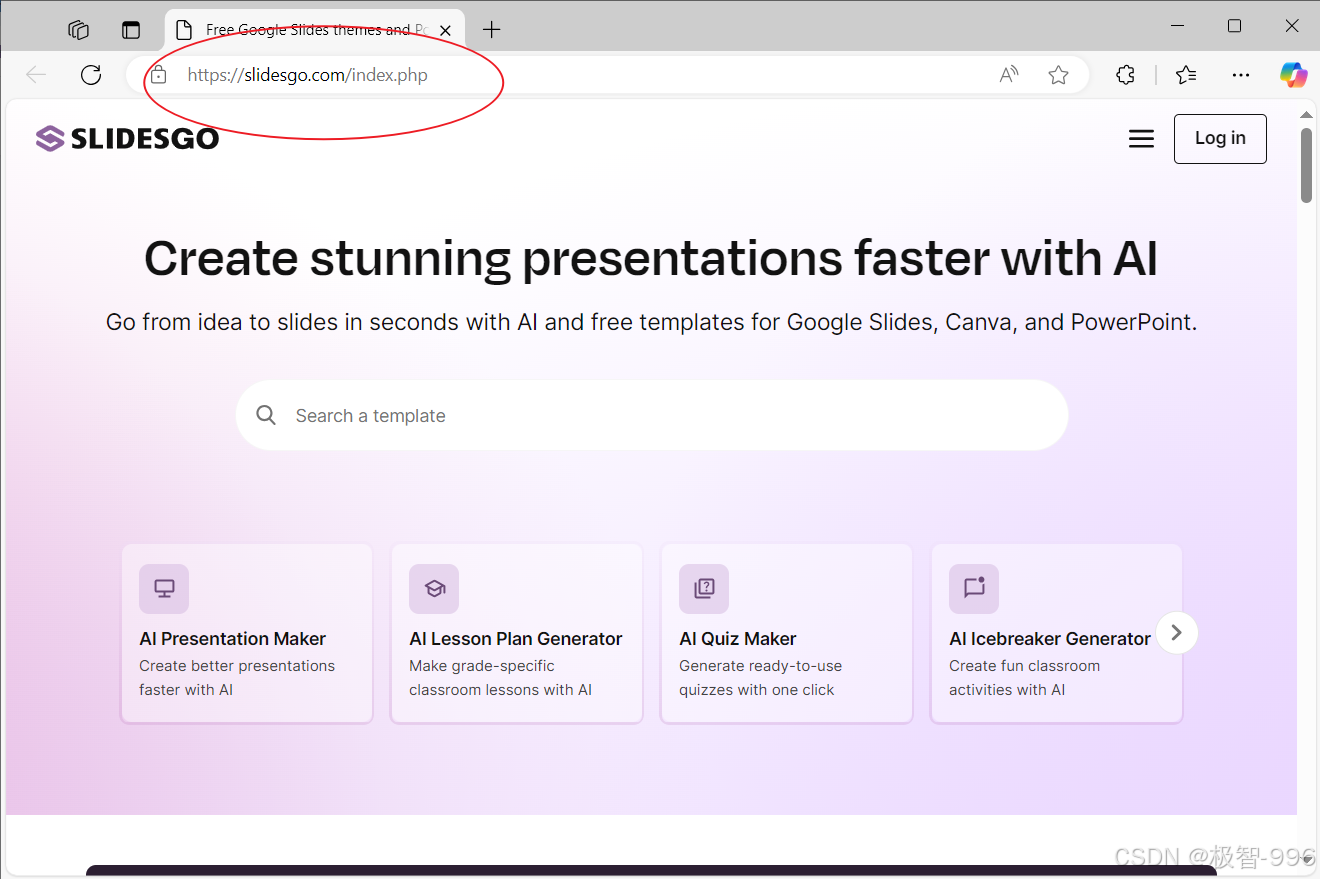Click 'Make grade-specific classroom lessons with AI' text
1320x879 pixels.
(x=500, y=678)
